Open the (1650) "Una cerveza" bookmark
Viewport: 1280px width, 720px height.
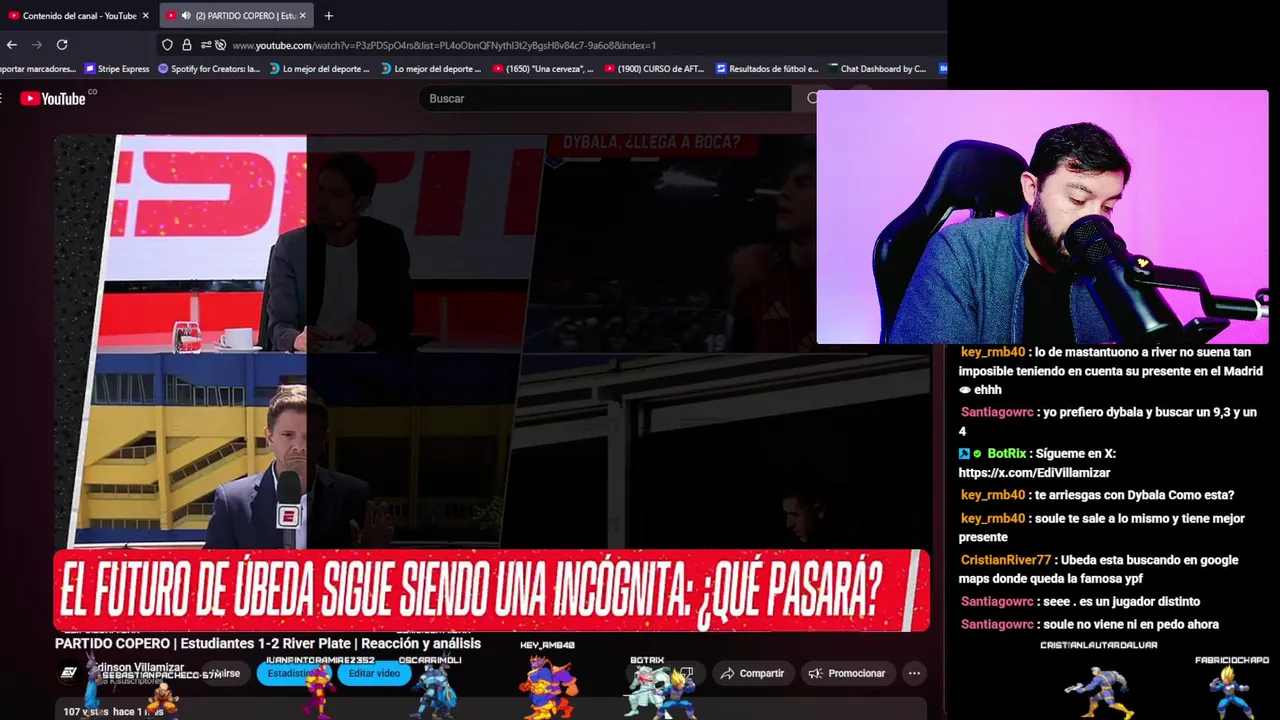(543, 69)
